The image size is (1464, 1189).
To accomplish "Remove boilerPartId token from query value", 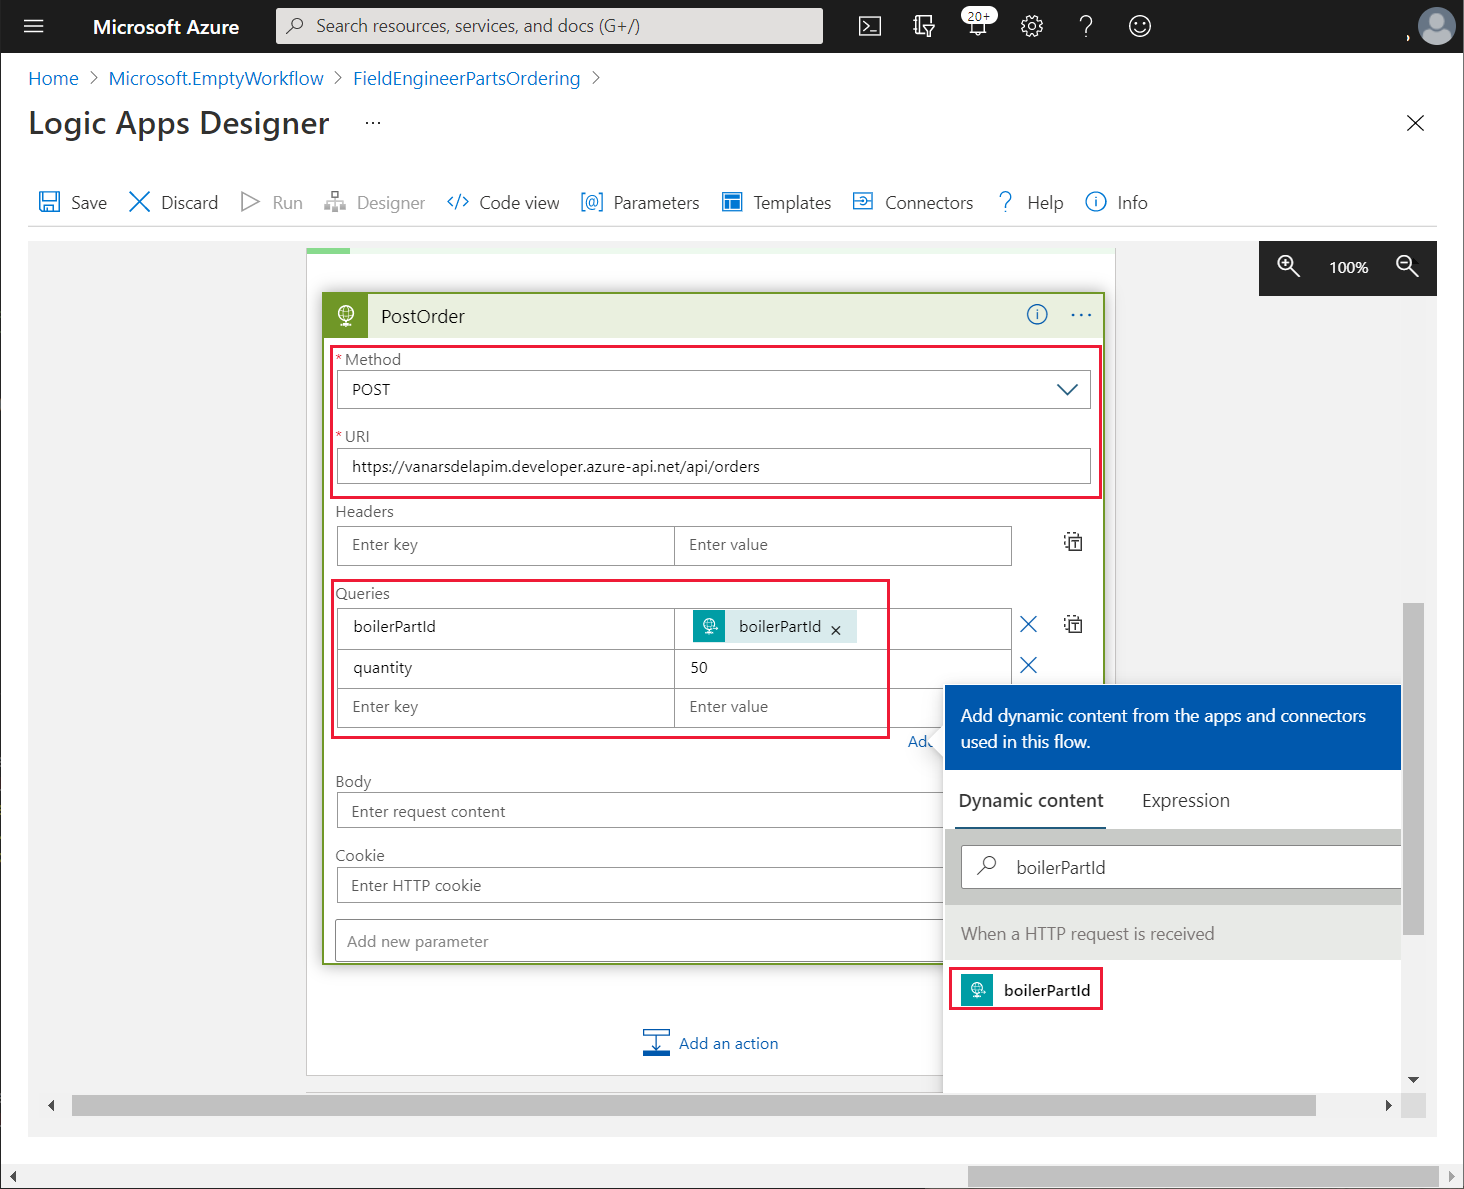I will [836, 630].
